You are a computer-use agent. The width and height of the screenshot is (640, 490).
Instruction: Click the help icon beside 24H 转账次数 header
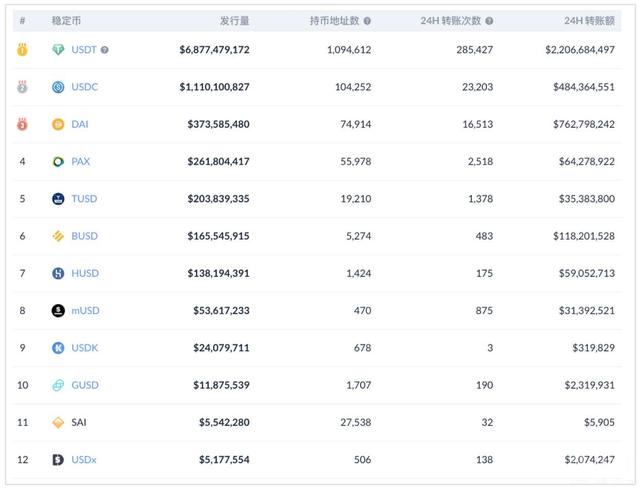point(489,21)
